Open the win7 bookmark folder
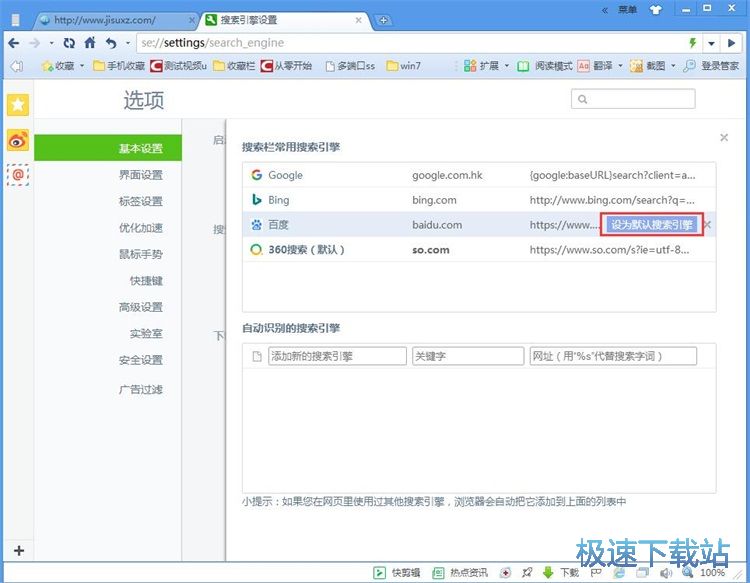Screen dimensions: 750x583 [x=404, y=66]
